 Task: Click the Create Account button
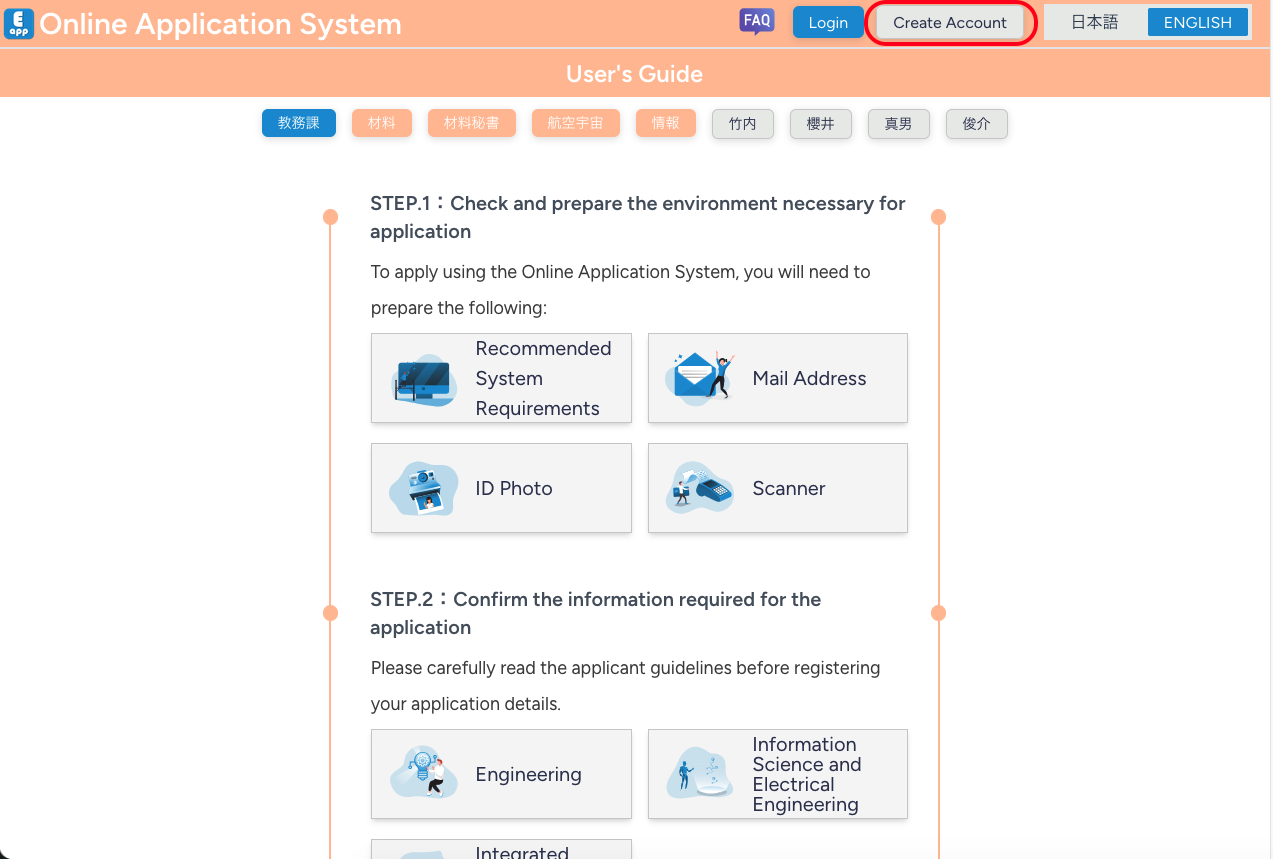click(950, 22)
